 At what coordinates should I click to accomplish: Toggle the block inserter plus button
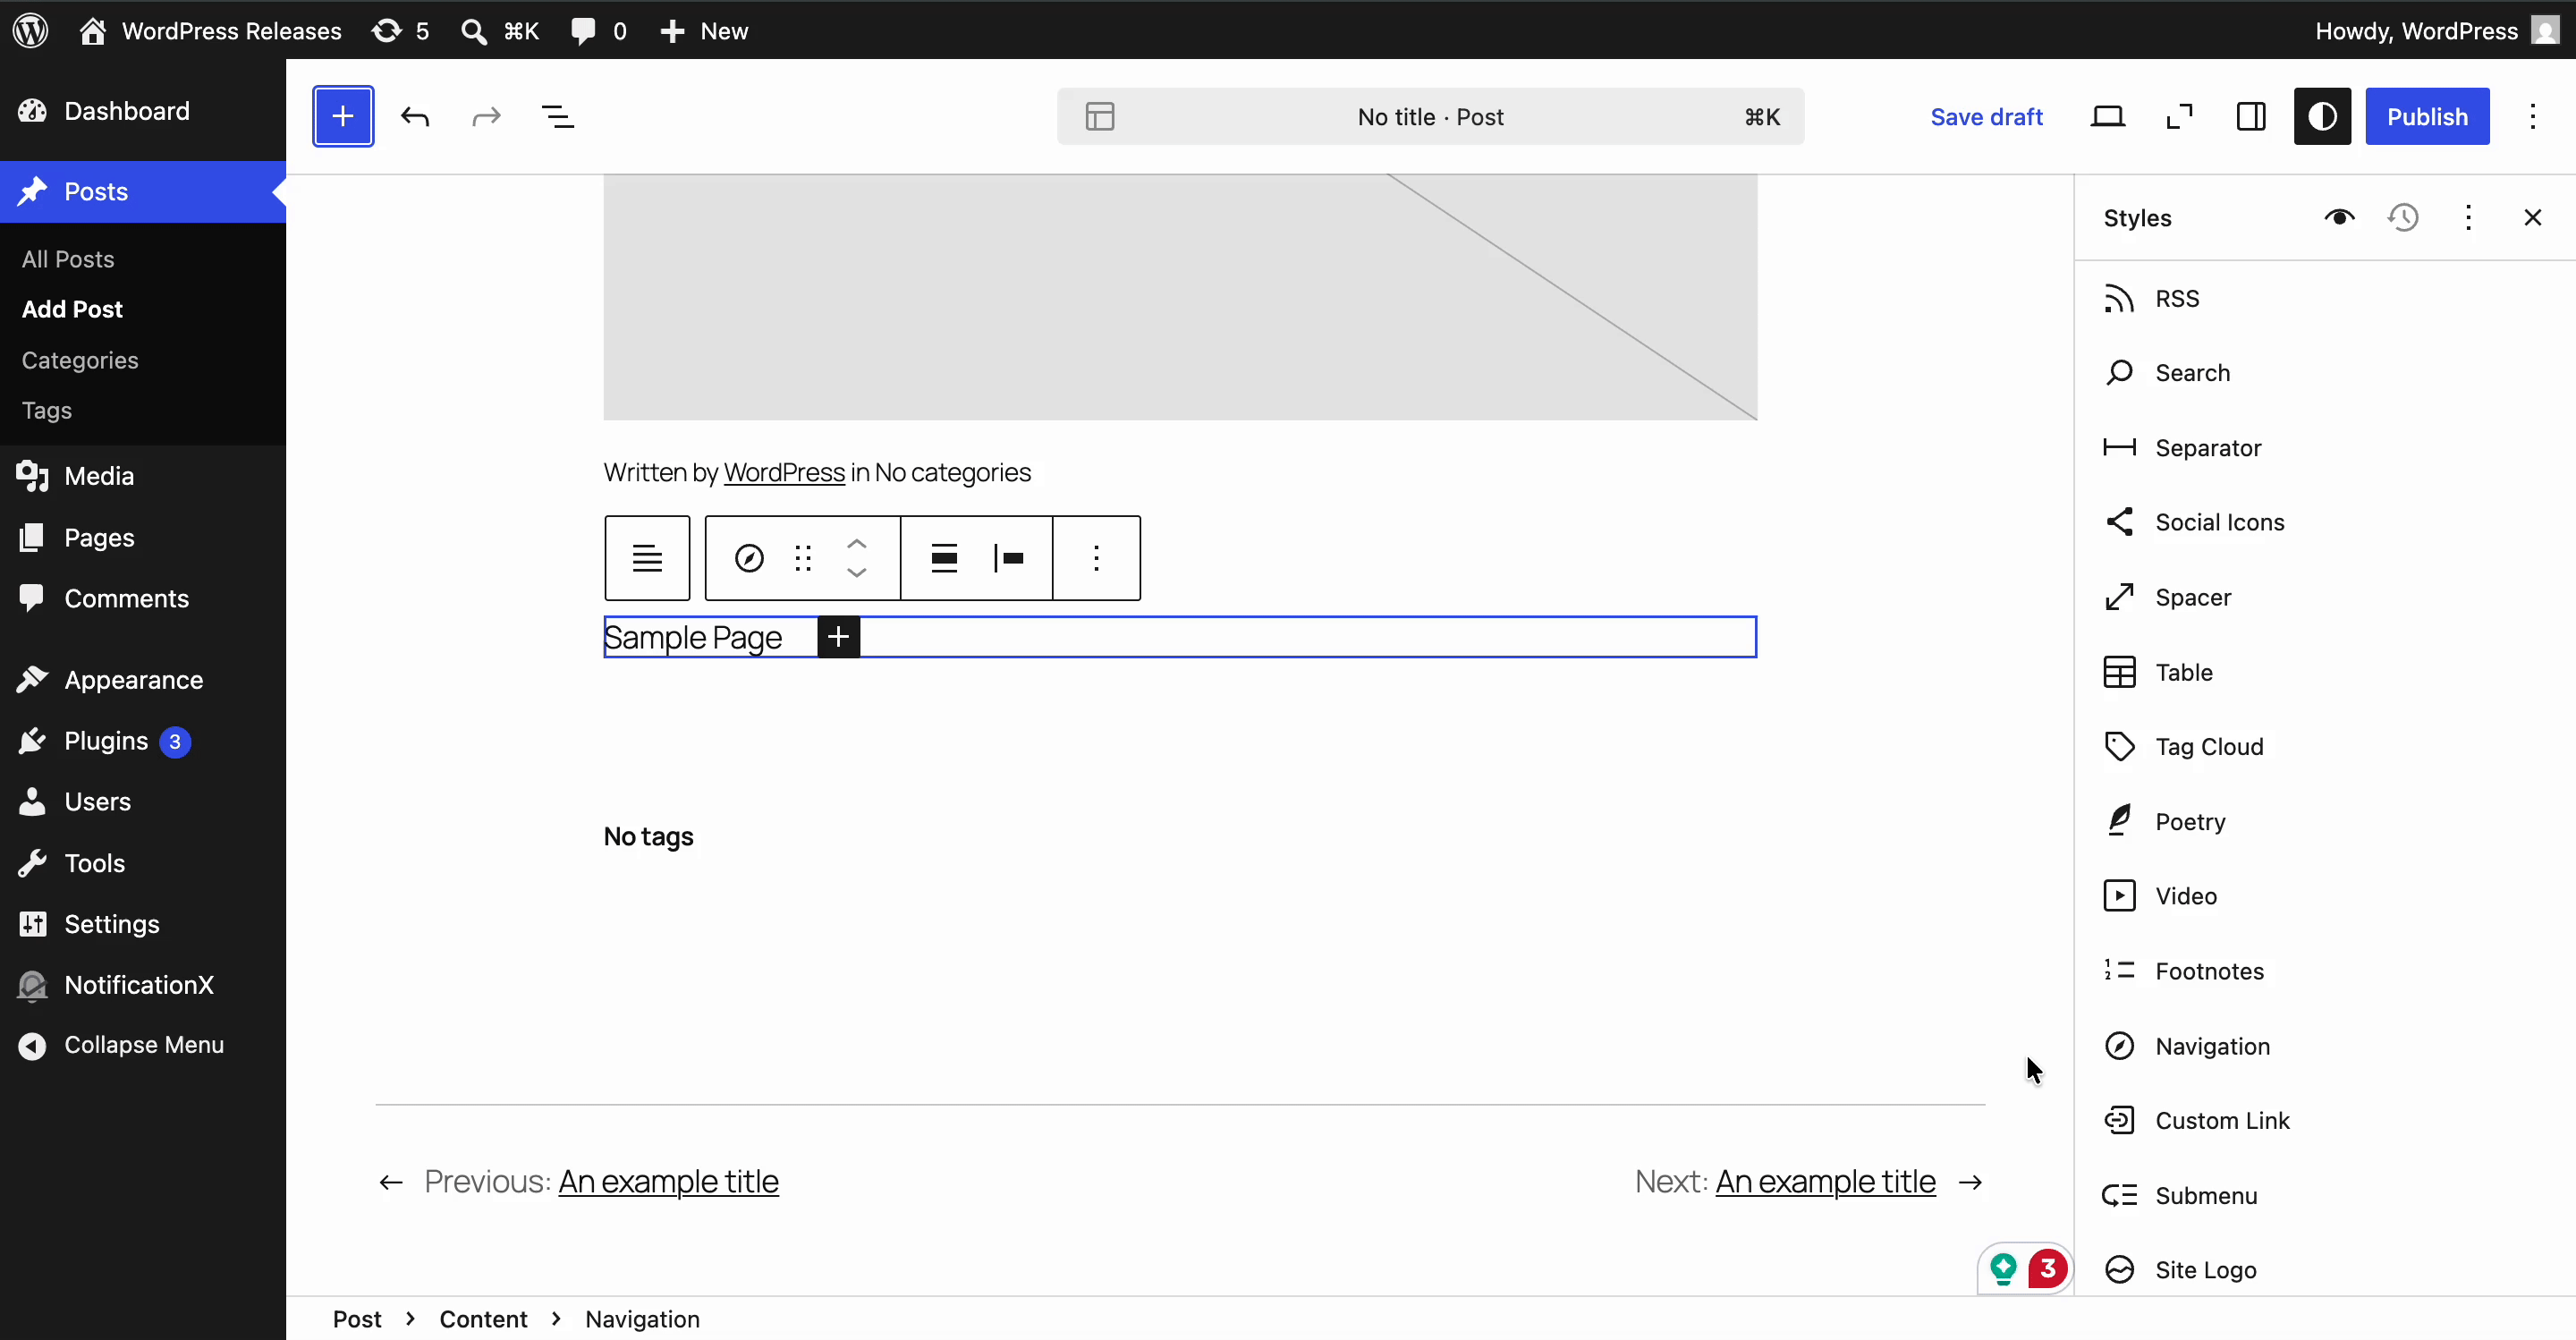click(x=343, y=117)
